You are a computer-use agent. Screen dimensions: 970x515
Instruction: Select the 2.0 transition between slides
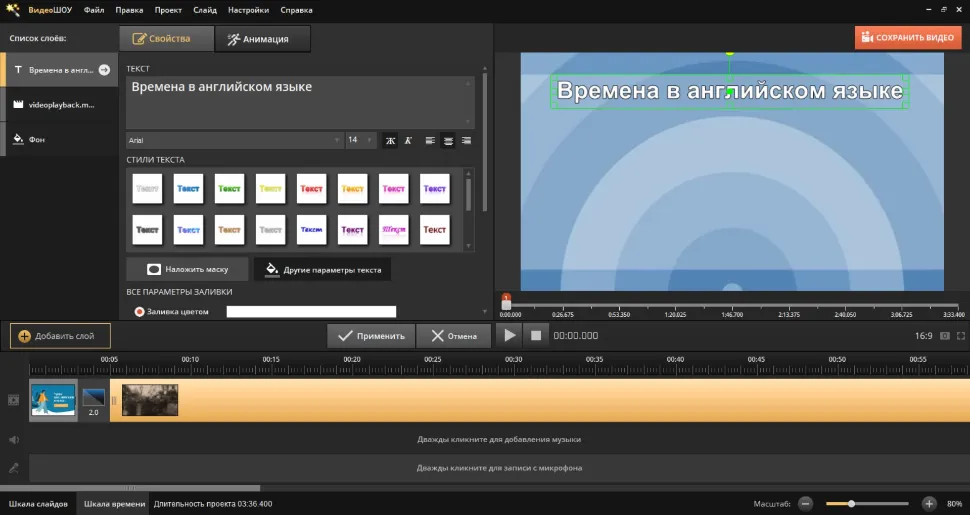click(93, 402)
